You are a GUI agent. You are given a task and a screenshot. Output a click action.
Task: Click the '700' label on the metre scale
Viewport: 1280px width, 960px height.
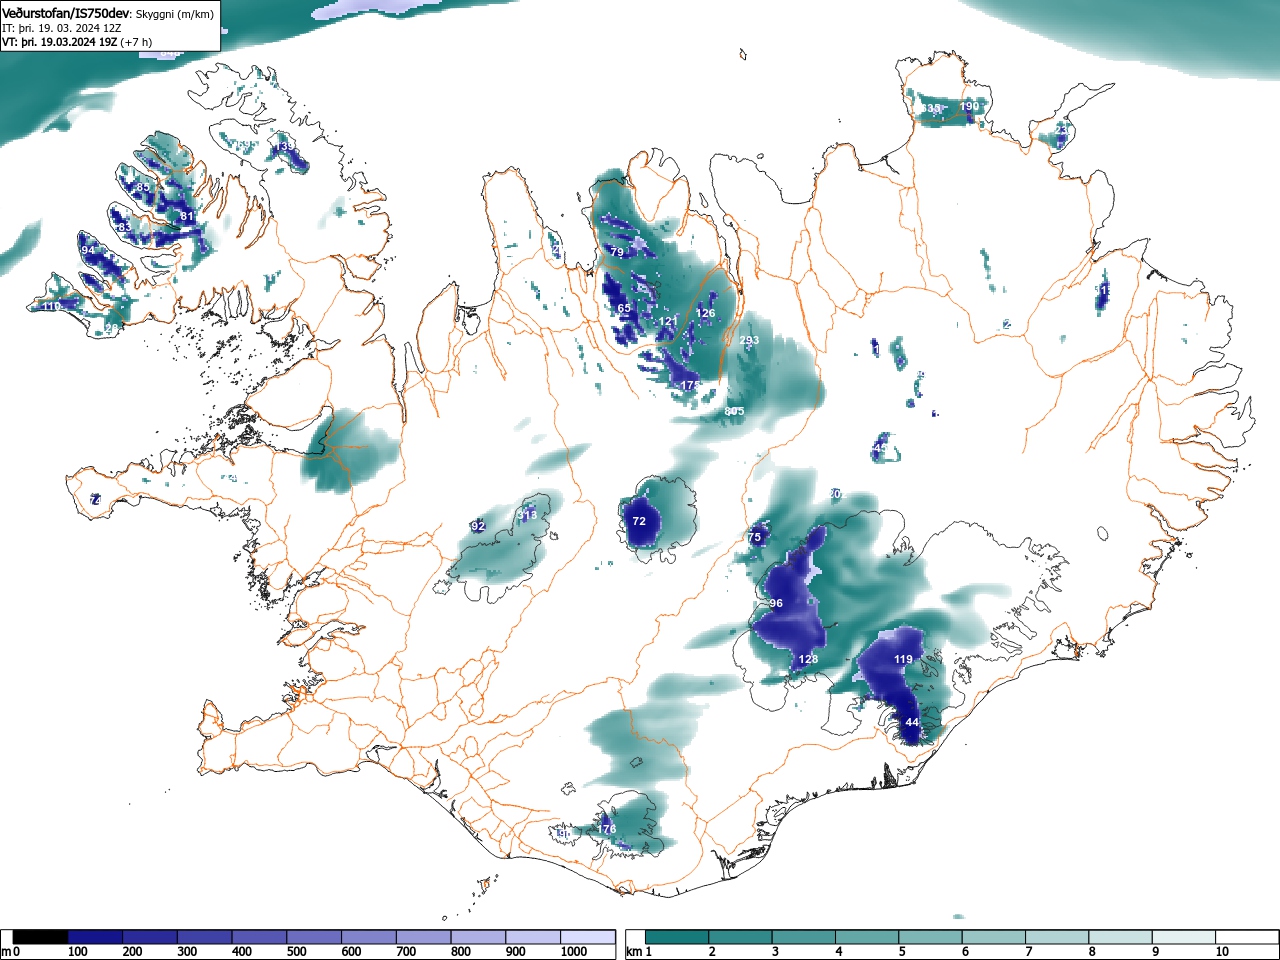(x=406, y=952)
